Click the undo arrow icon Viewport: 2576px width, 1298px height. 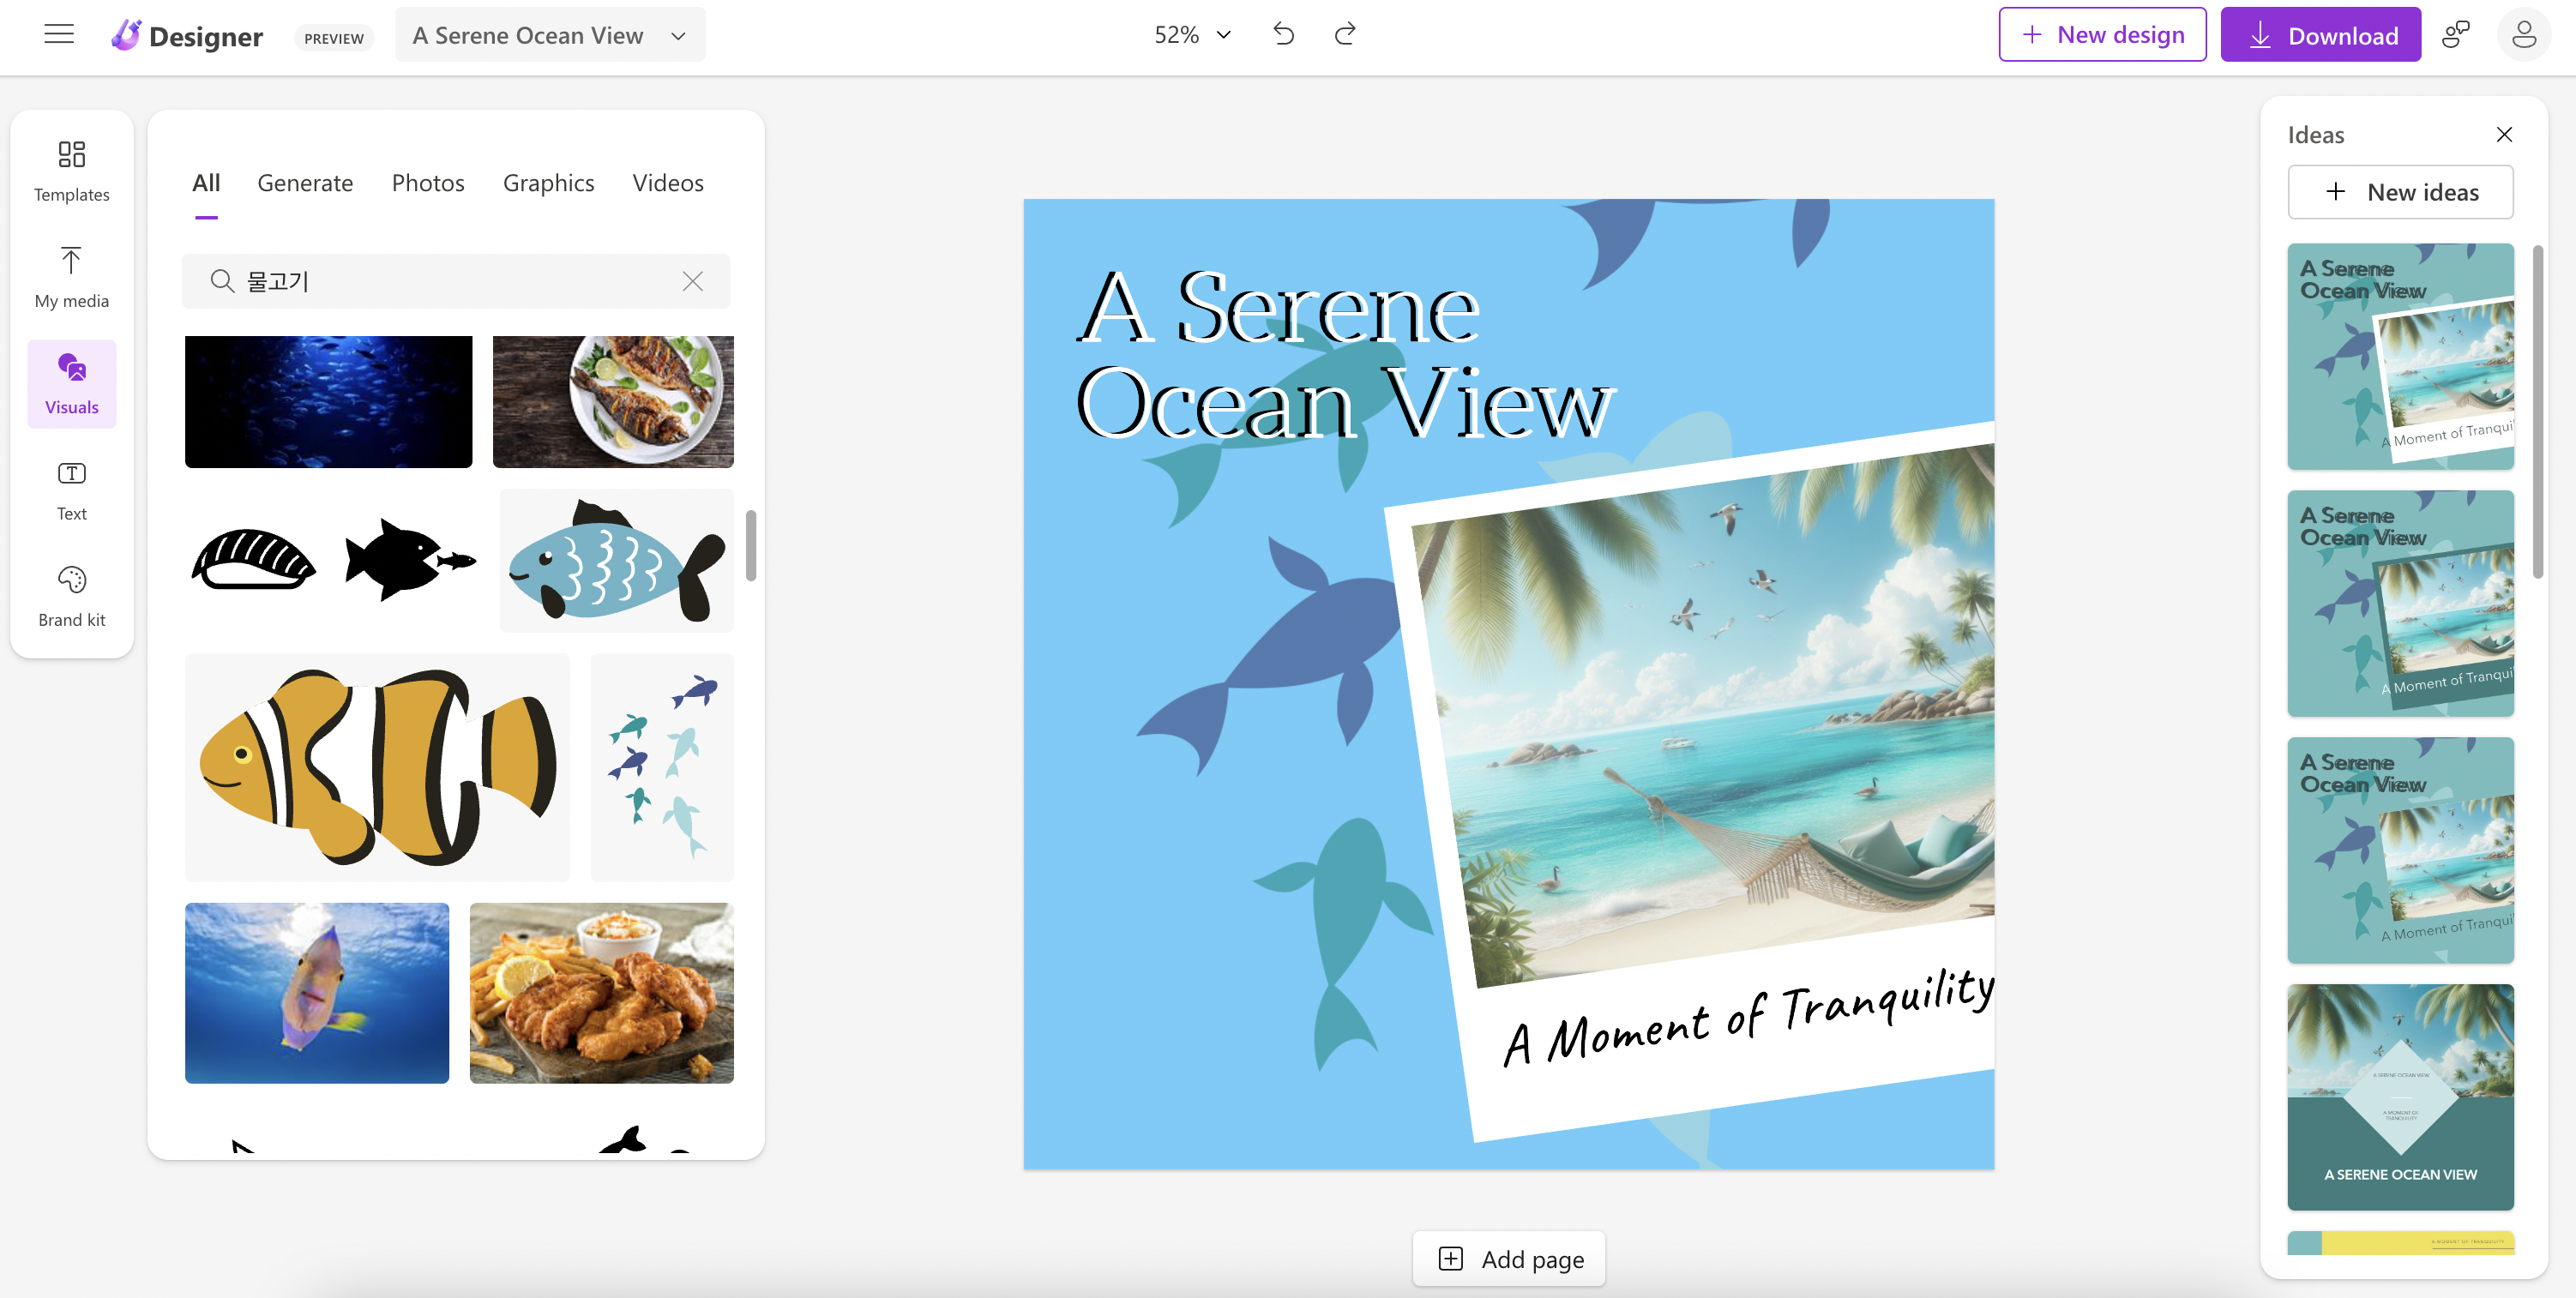1283,35
